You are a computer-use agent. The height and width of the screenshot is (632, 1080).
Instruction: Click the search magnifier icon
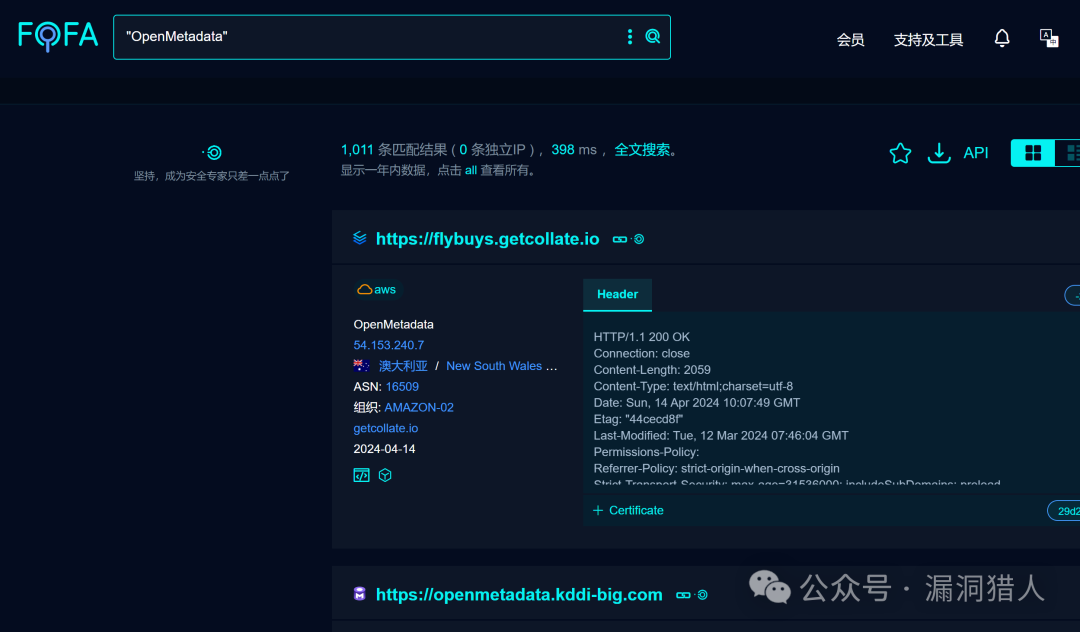click(652, 36)
